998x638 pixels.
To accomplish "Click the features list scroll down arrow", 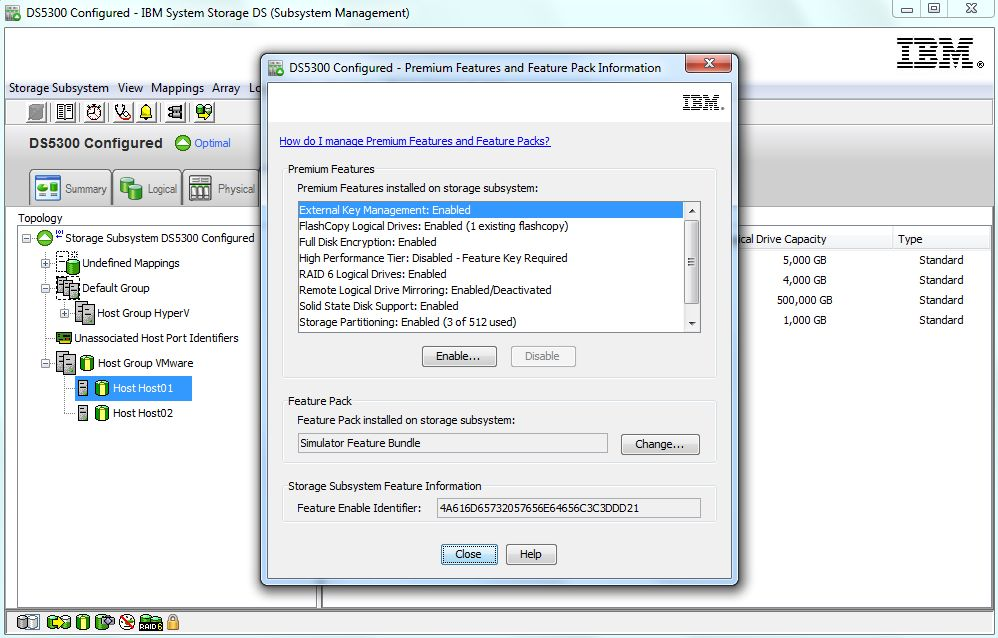I will [x=692, y=323].
